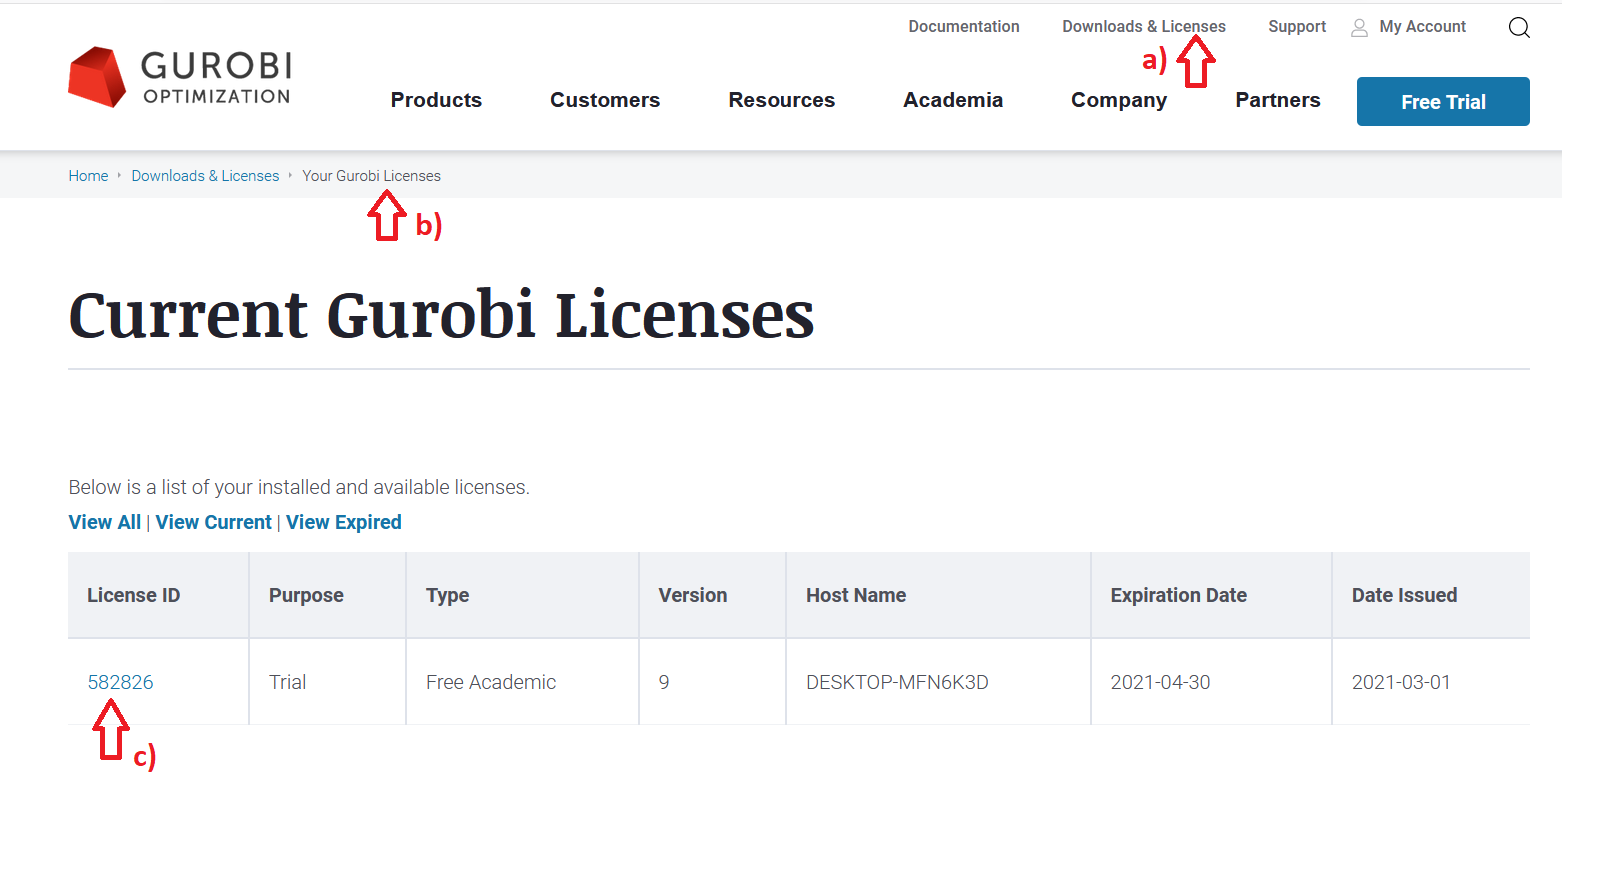The image size is (1615, 892).
Task: Select Your Gurobi Licenses breadcrumb text
Action: coord(371,176)
